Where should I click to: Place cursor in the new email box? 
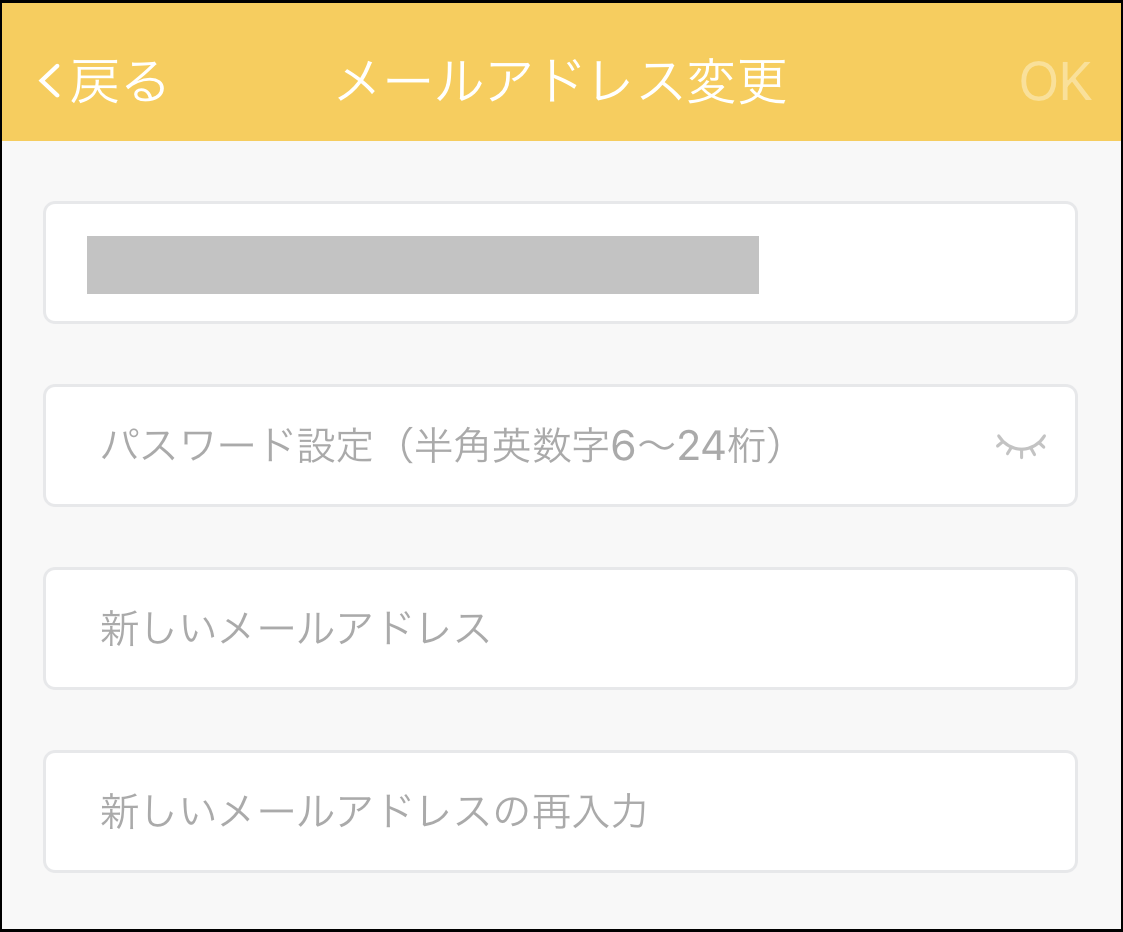[x=560, y=629]
